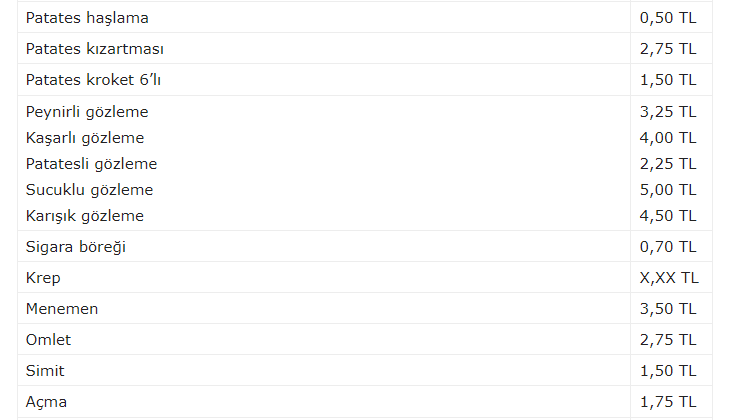Click the 1,75 TL price for Açma
Screen dimensions: 731x420
coord(668,402)
